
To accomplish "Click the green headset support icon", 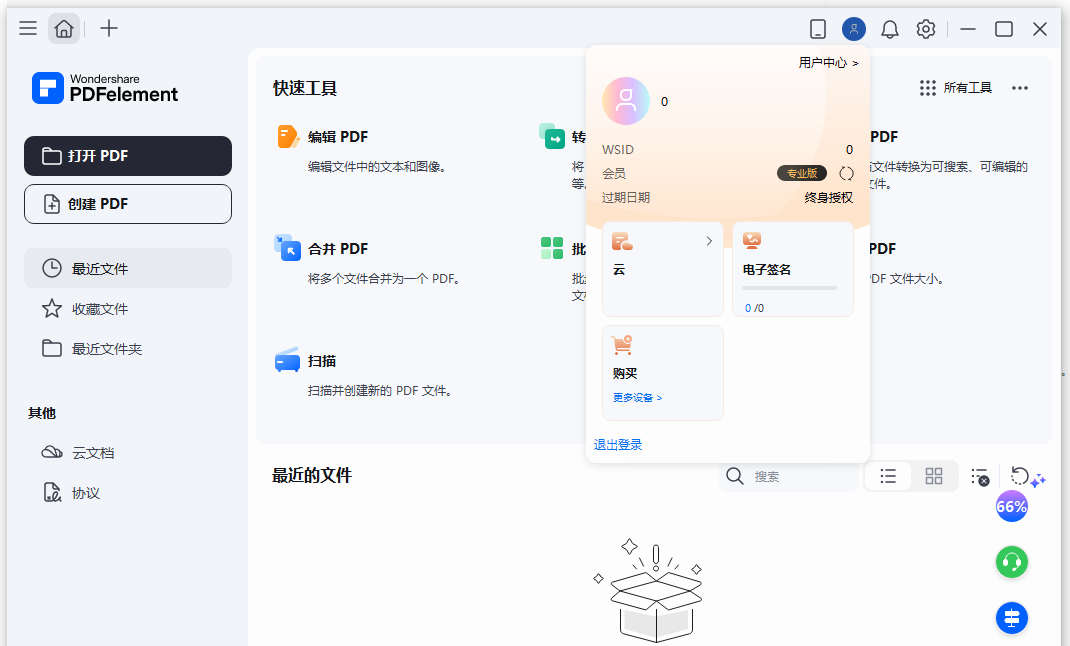I will click(1011, 562).
